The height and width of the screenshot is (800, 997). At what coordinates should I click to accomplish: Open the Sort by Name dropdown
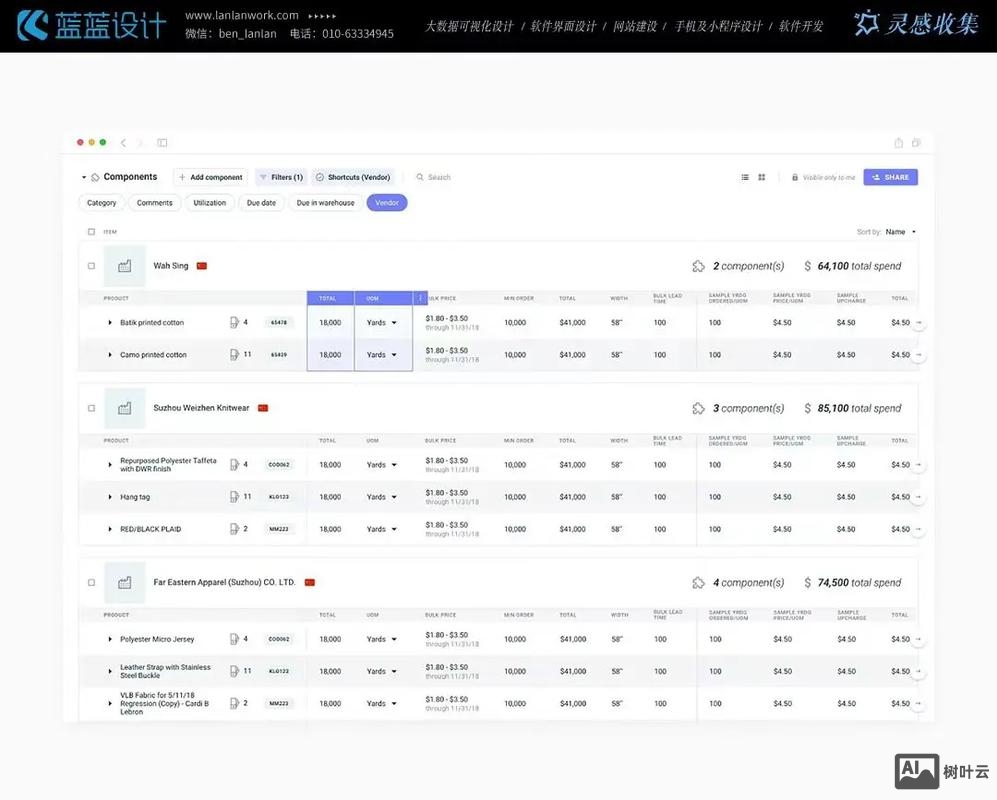pos(900,232)
